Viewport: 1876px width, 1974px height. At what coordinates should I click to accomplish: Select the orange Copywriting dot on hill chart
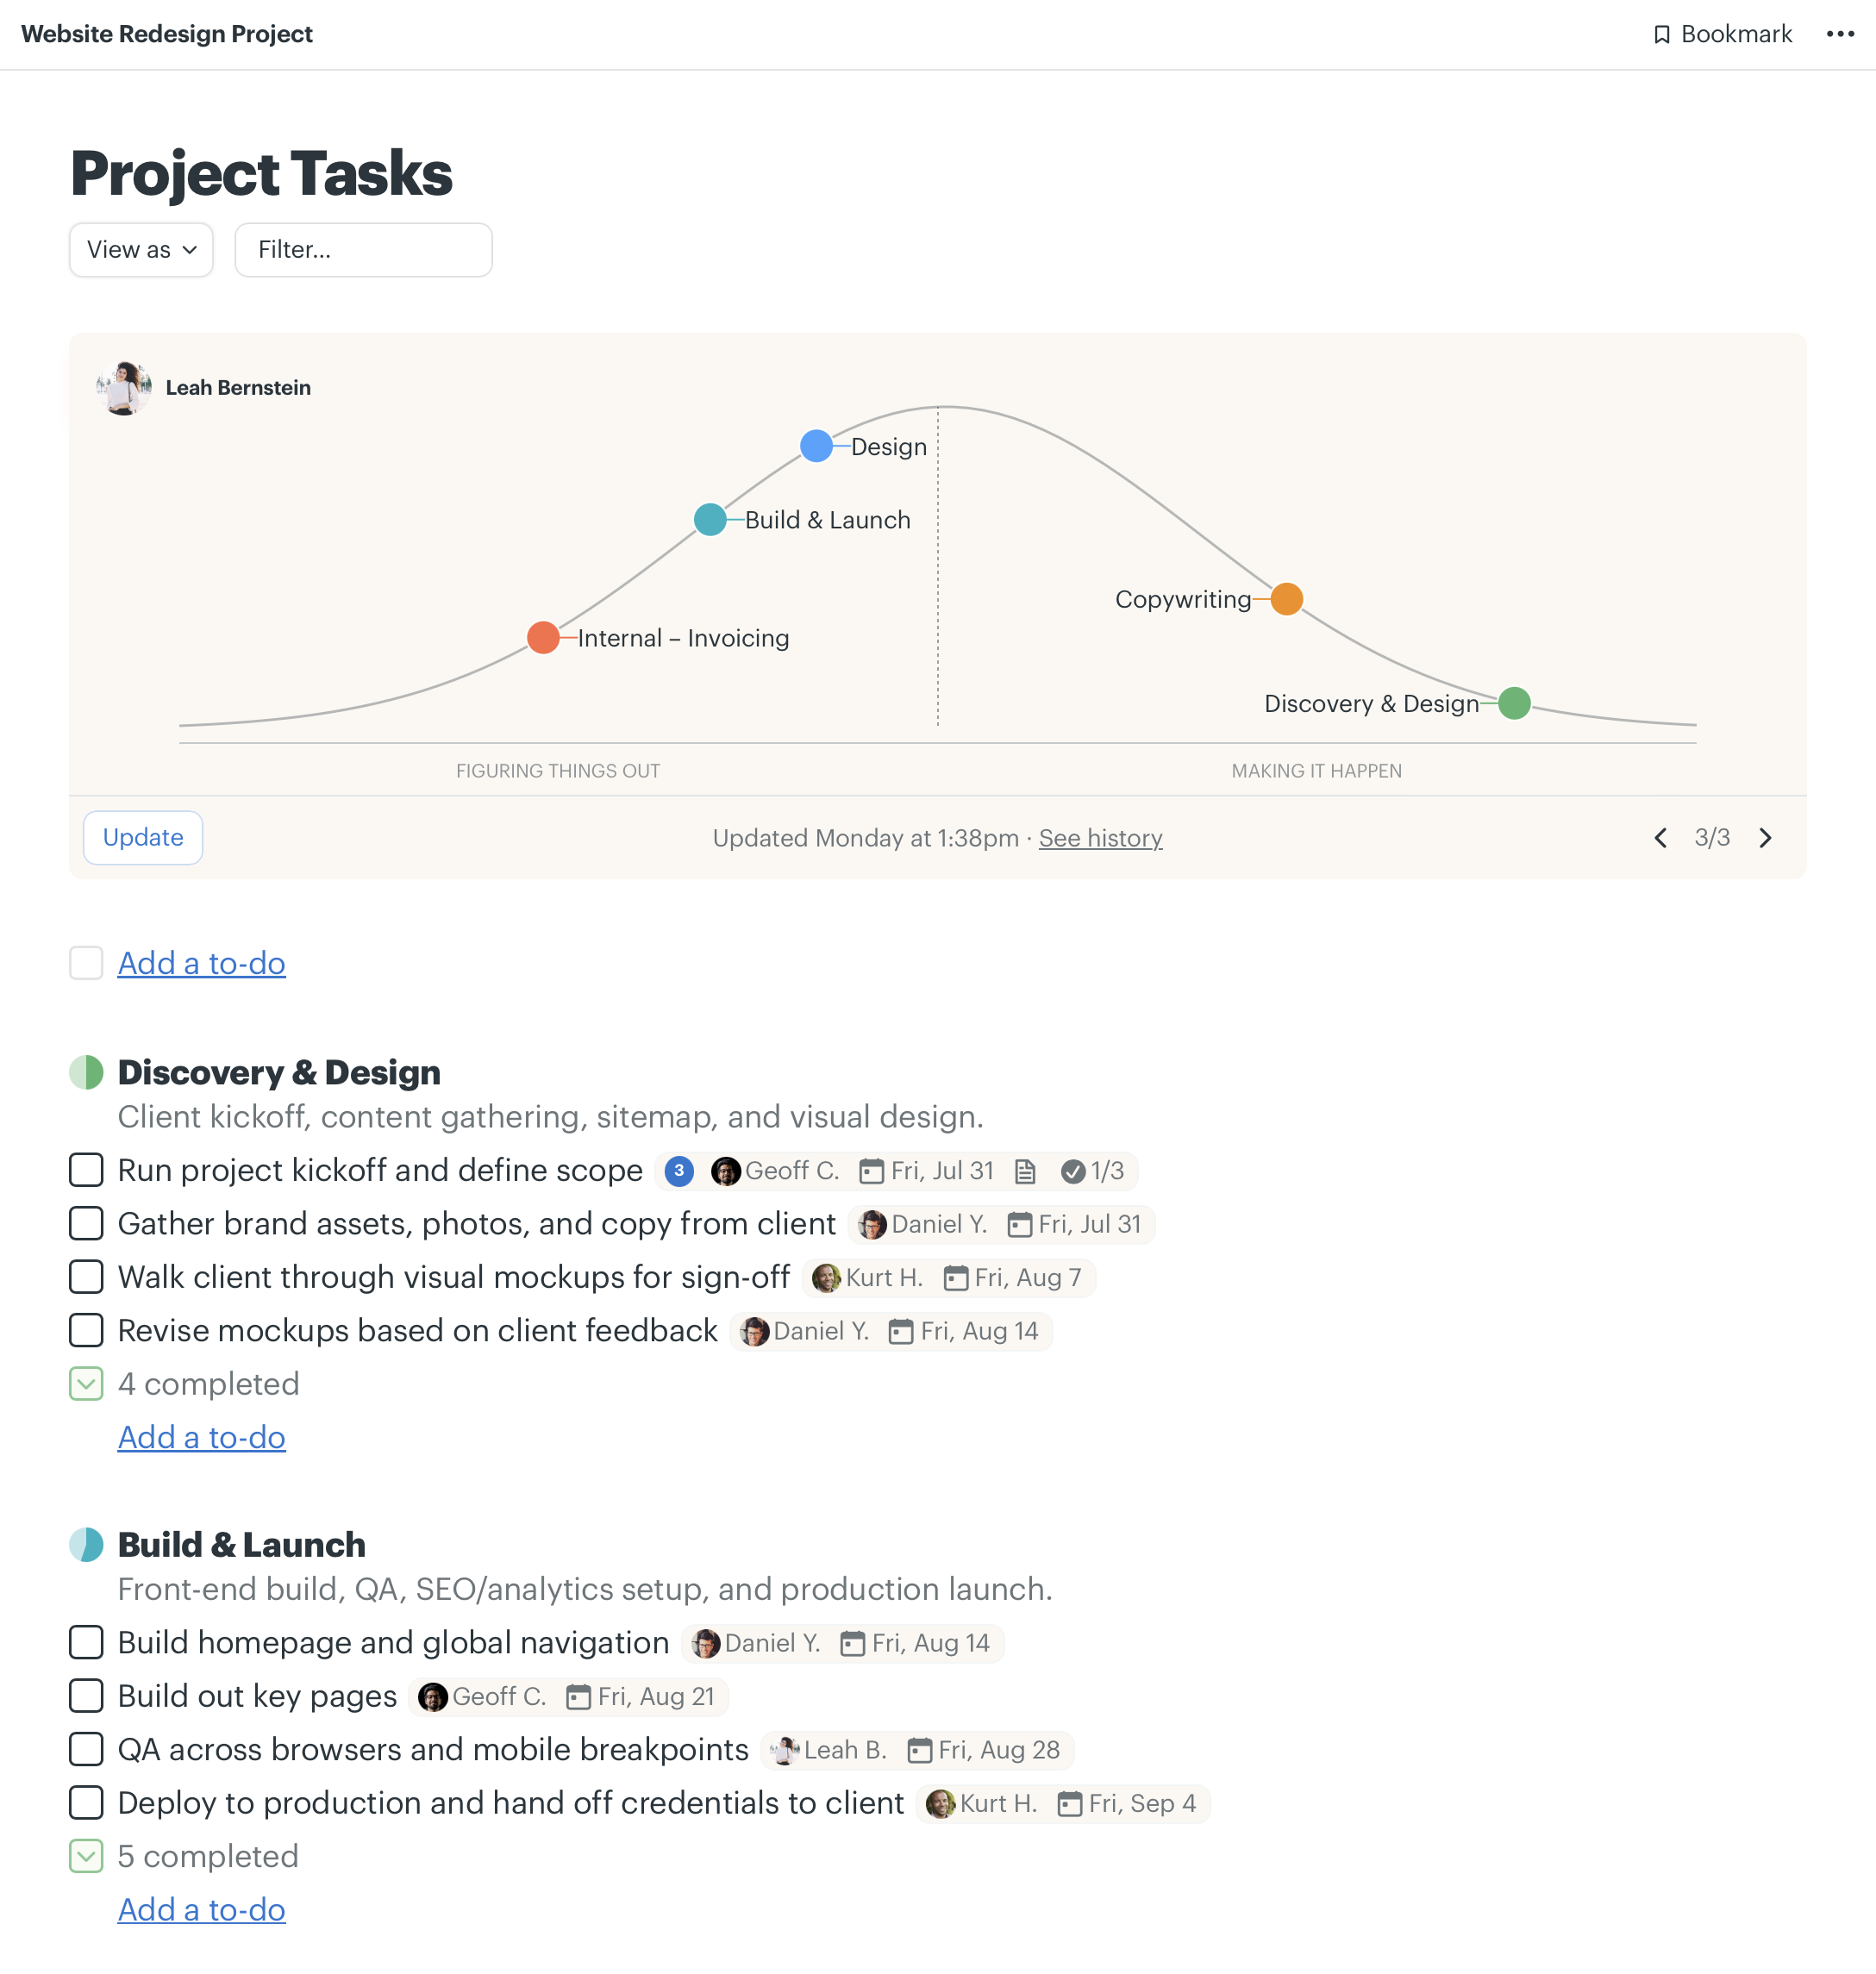[1286, 599]
